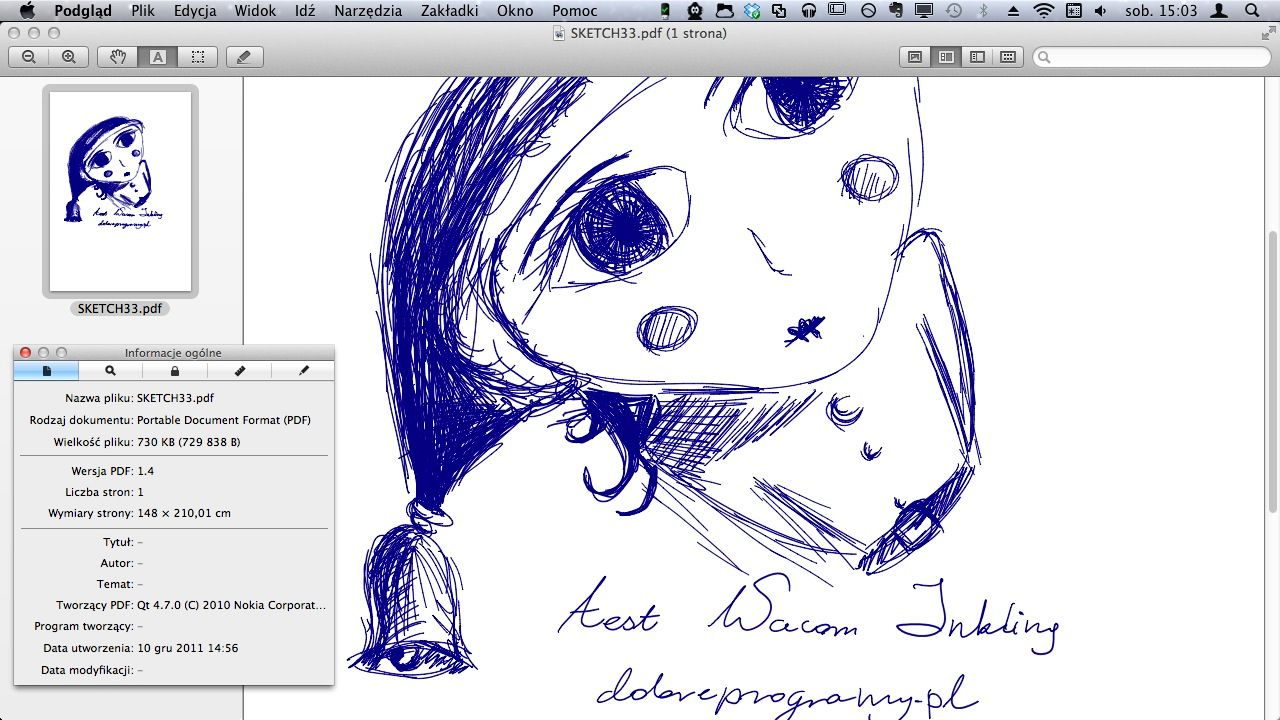Open the Edycja menu

pos(197,11)
